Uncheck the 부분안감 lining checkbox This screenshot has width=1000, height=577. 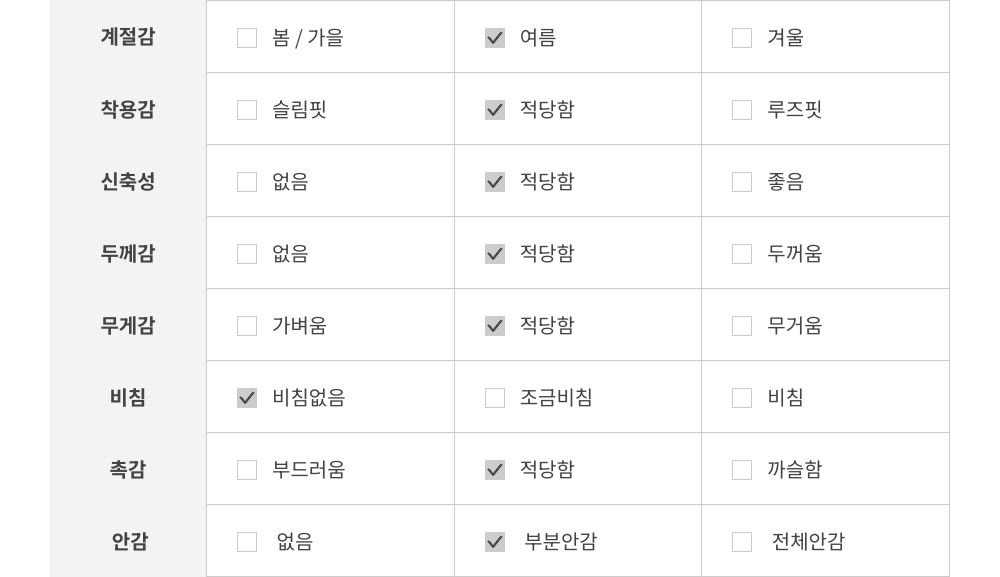495,542
